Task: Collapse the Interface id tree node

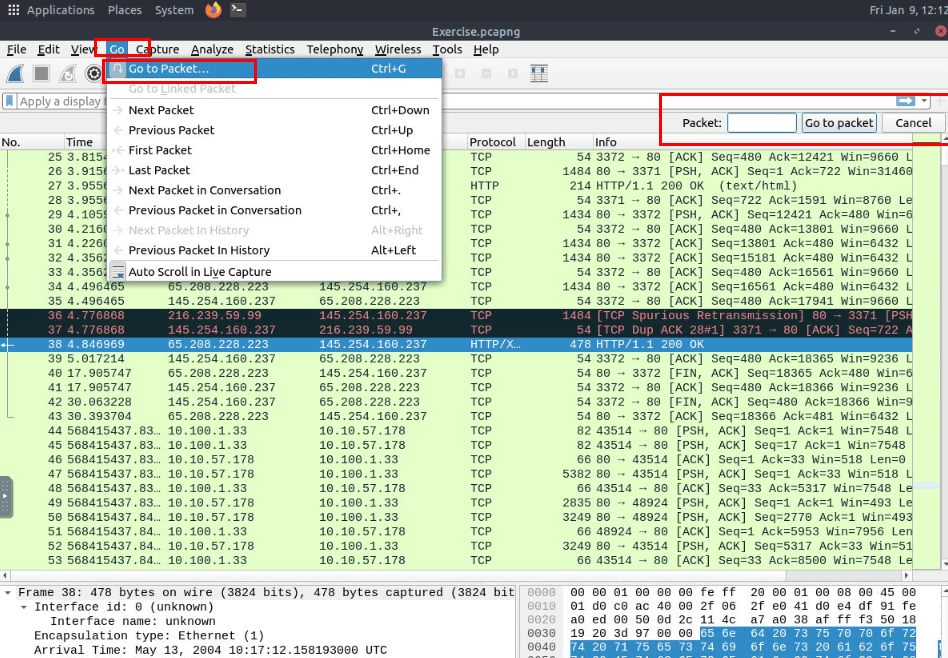Action: 24,607
